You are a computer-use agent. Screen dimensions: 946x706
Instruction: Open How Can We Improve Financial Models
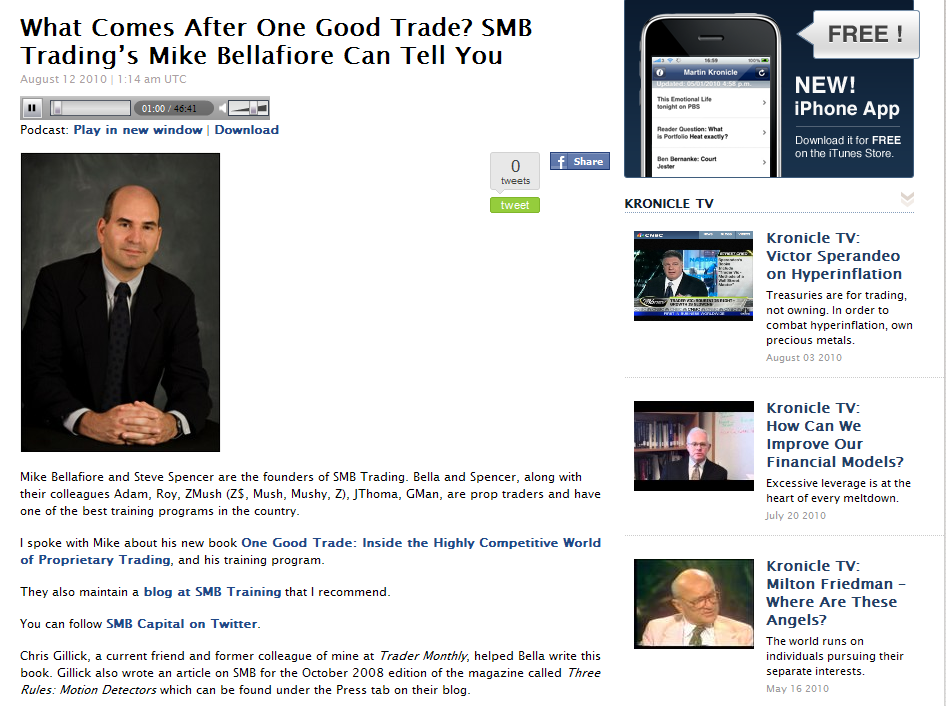[x=835, y=435]
